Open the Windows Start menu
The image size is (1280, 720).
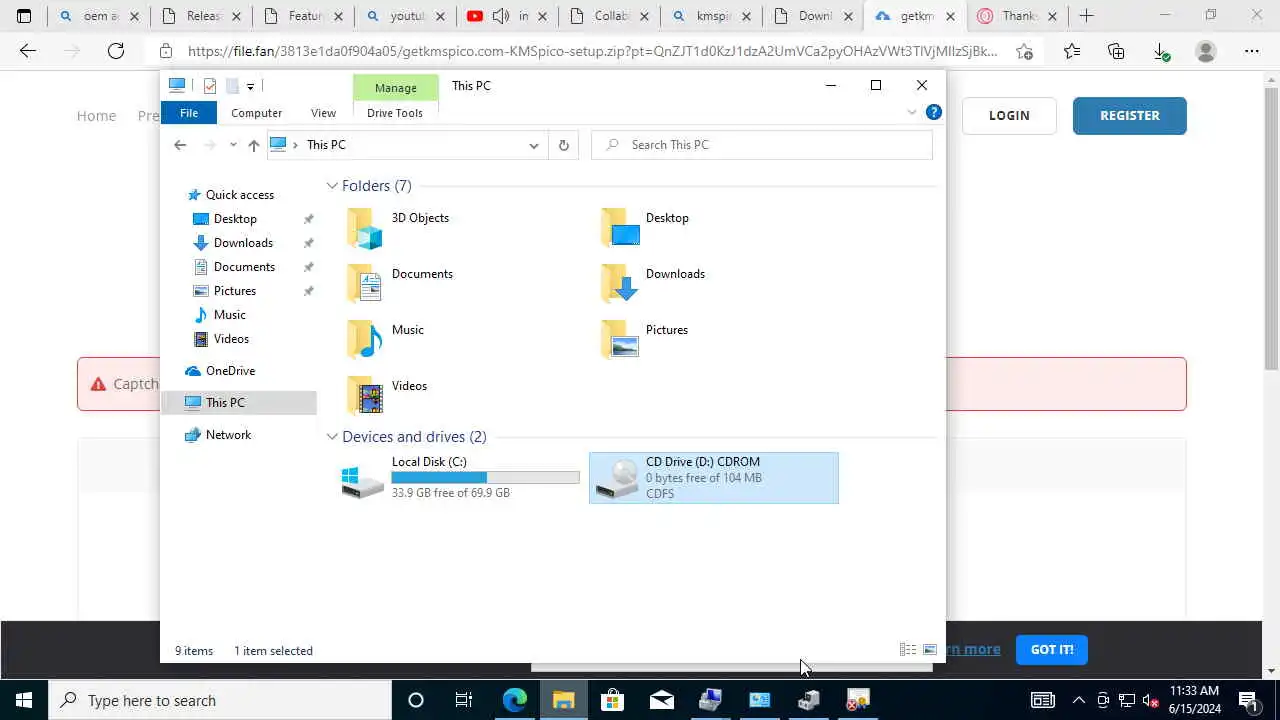click(24, 700)
